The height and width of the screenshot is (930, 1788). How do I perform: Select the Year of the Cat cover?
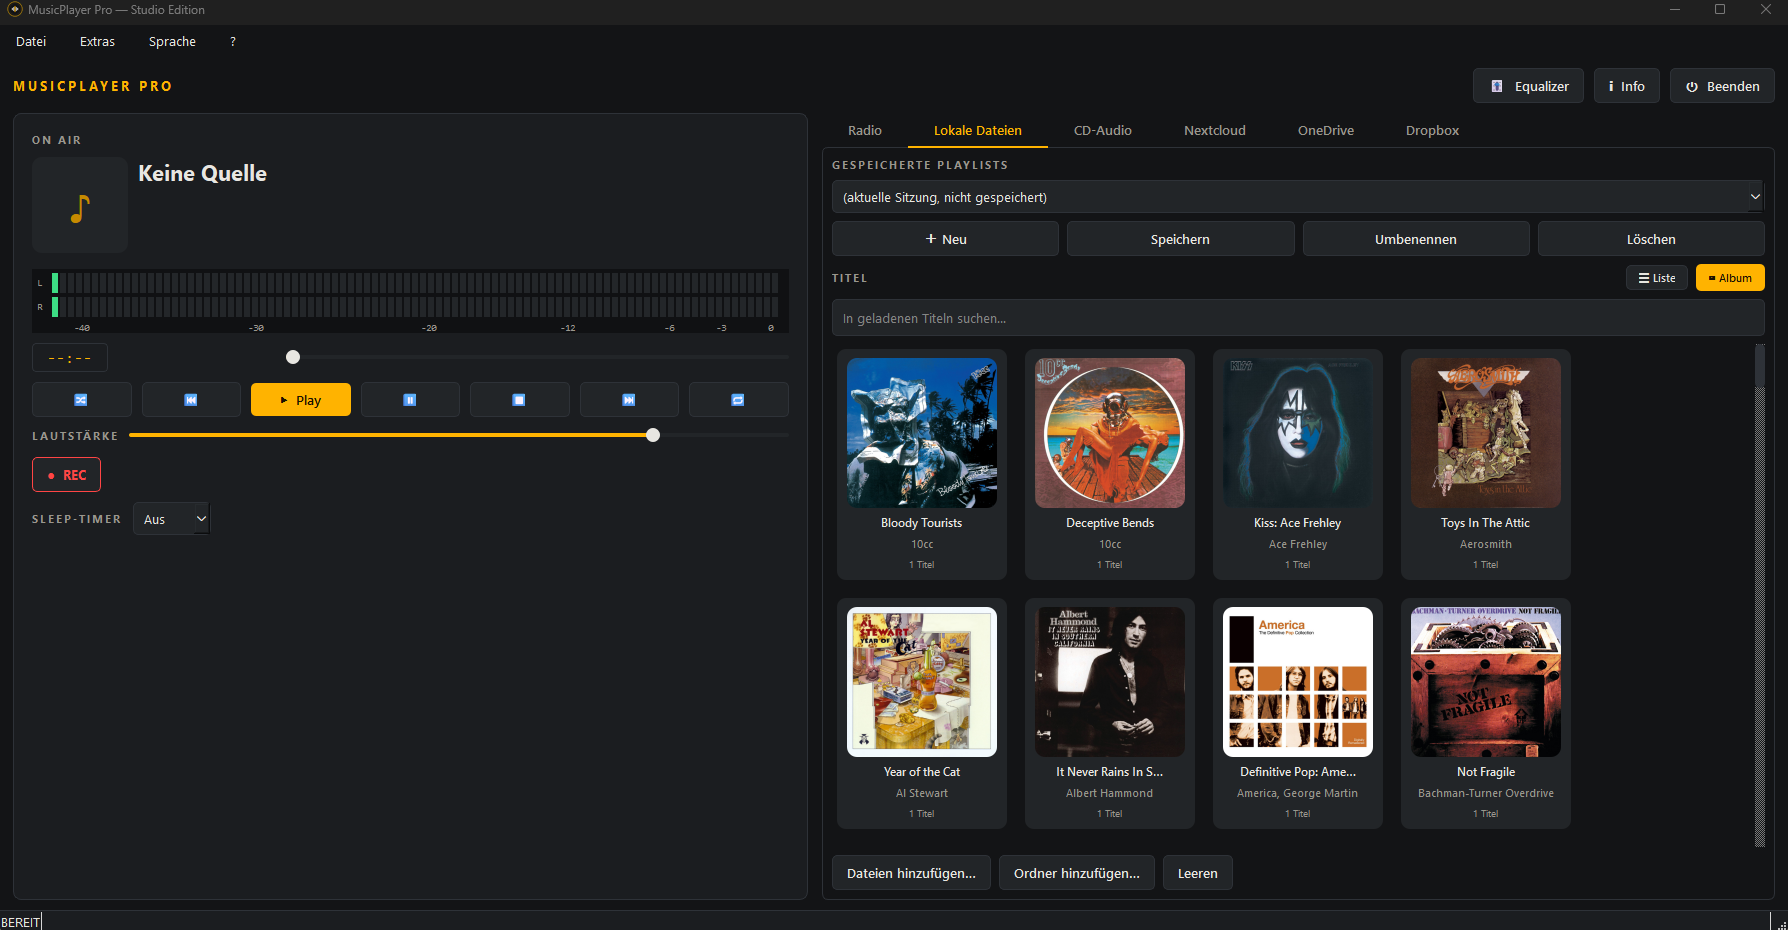coord(922,682)
